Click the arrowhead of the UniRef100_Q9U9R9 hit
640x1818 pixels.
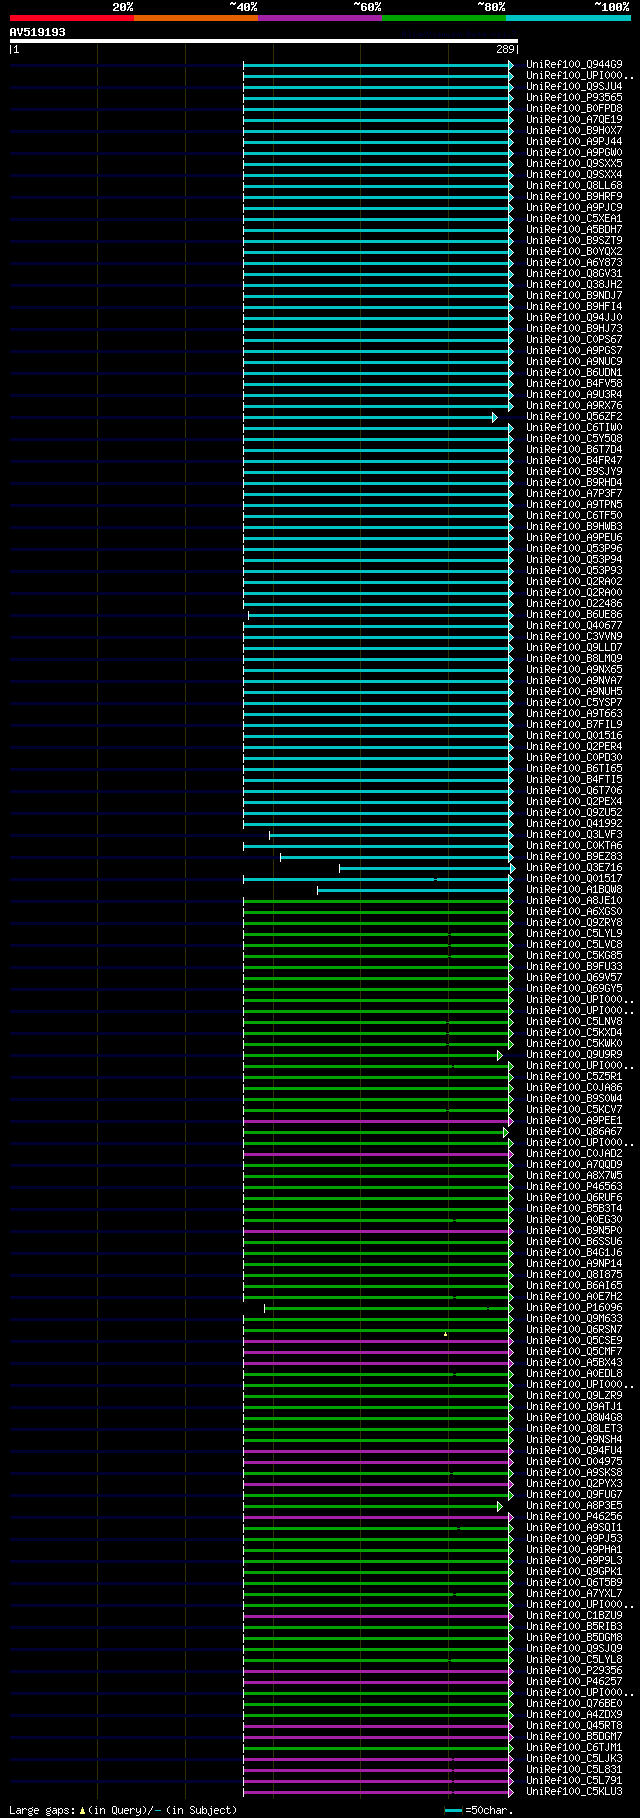click(x=500, y=1055)
